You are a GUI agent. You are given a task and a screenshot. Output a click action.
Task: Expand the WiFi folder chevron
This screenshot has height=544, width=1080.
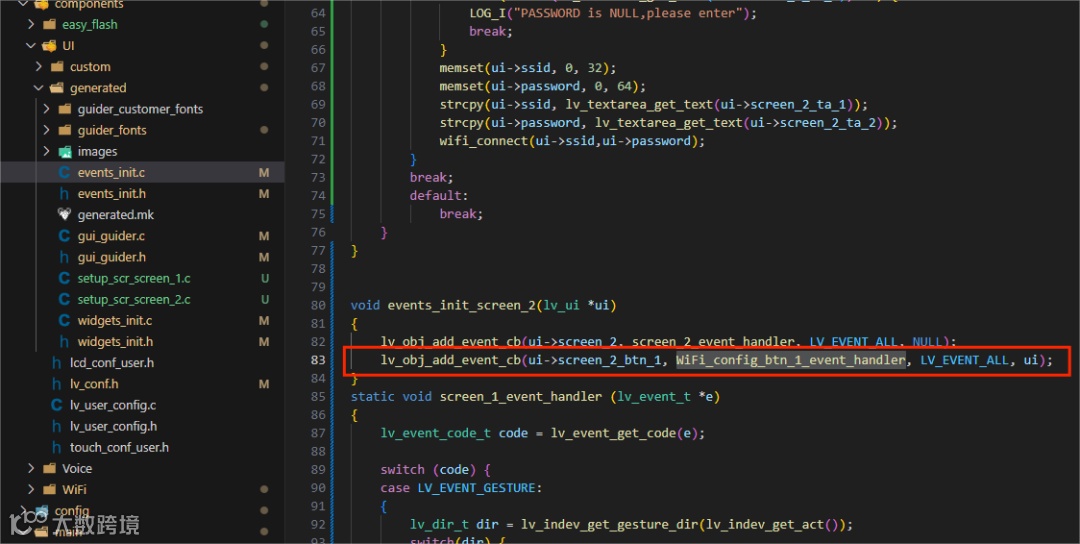point(30,490)
